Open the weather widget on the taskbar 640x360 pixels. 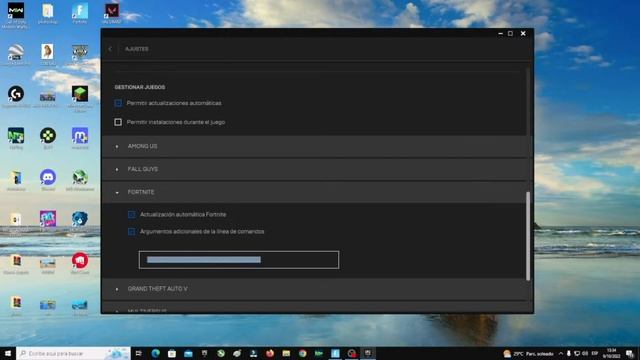[x=529, y=353]
